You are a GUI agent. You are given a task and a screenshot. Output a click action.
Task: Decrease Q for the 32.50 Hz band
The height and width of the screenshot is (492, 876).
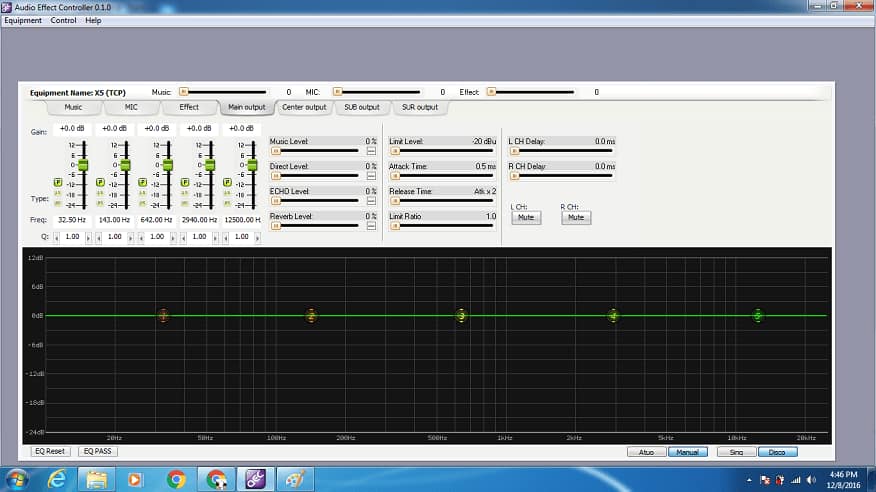(56, 238)
